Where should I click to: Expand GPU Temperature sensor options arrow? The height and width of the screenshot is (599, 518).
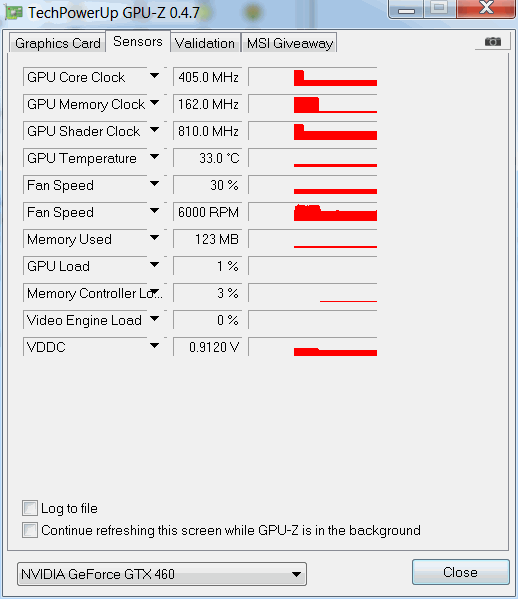click(154, 157)
